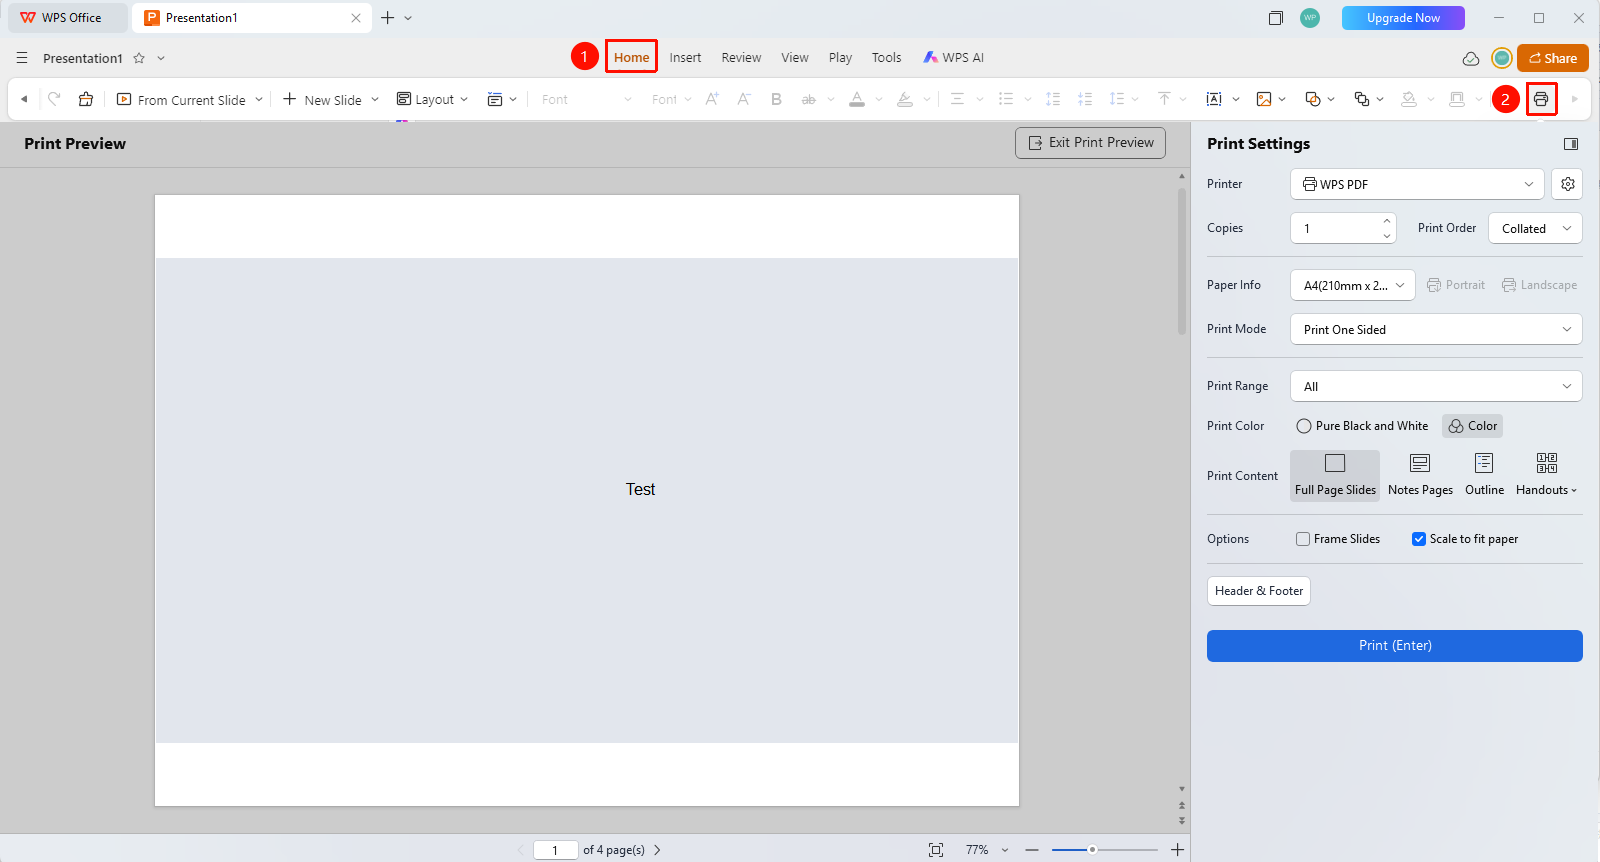Screen dimensions: 1600x862
Task: Choose Notes Pages print content
Action: coord(1420,475)
